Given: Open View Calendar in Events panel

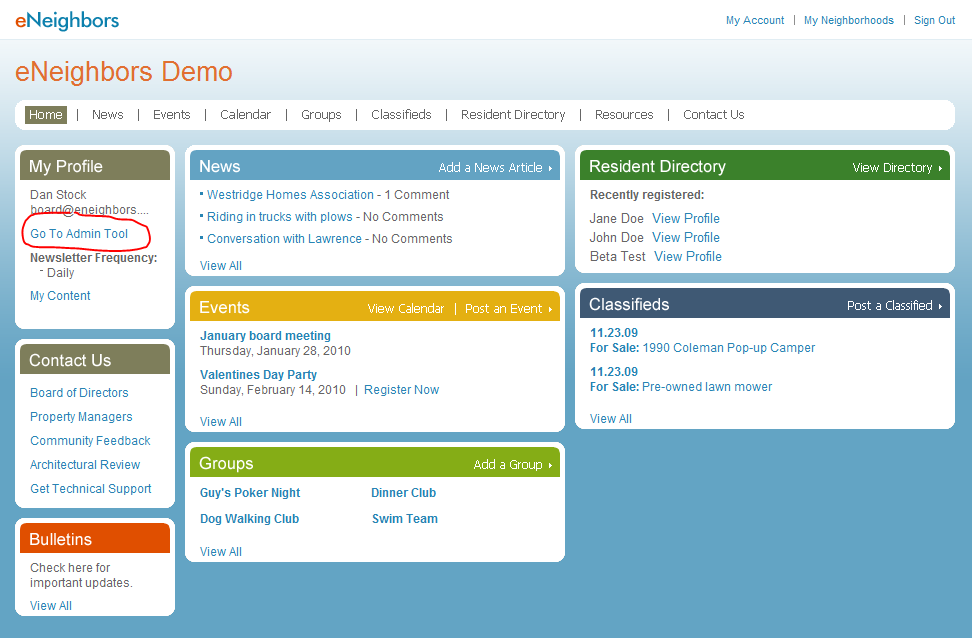Looking at the screenshot, I should point(405,309).
